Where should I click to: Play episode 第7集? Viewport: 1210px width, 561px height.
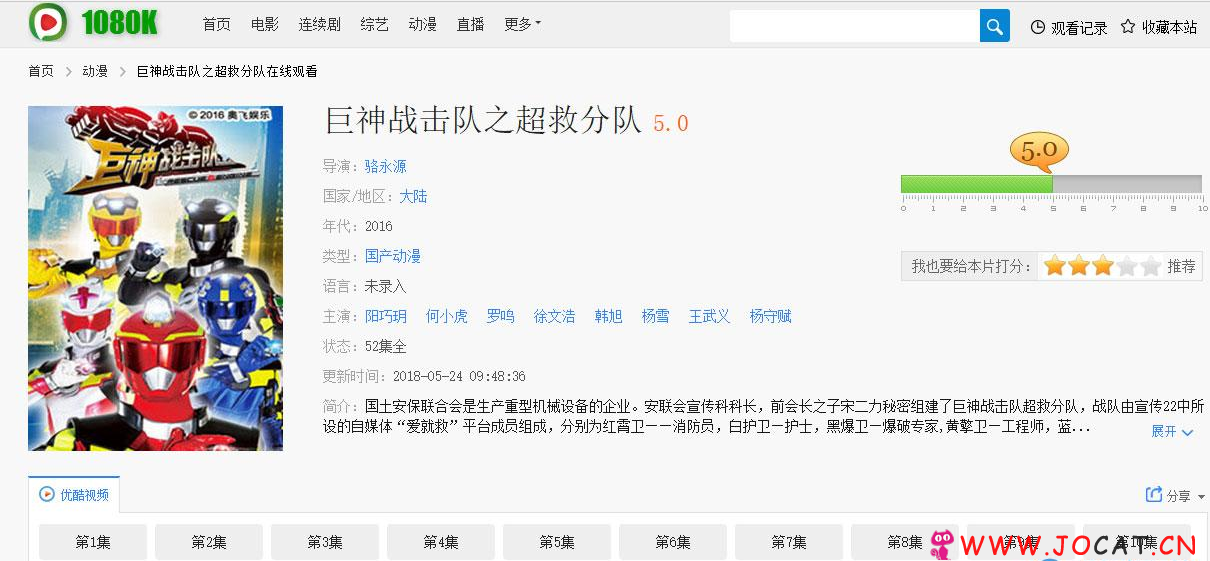789,542
